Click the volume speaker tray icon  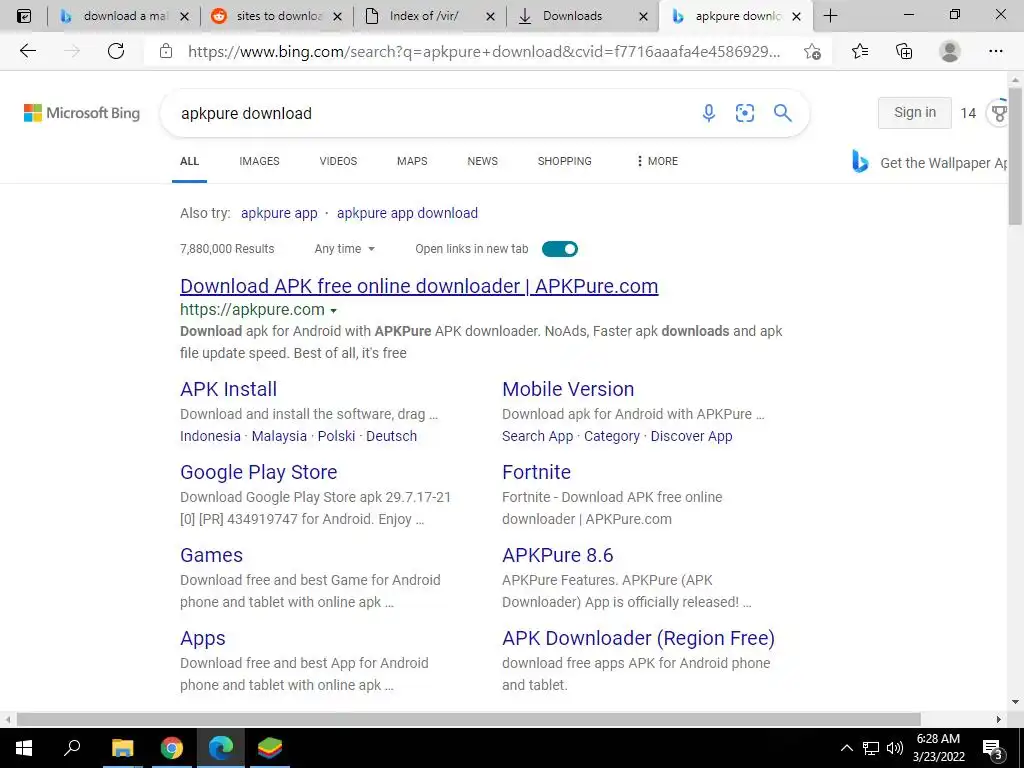(x=895, y=748)
